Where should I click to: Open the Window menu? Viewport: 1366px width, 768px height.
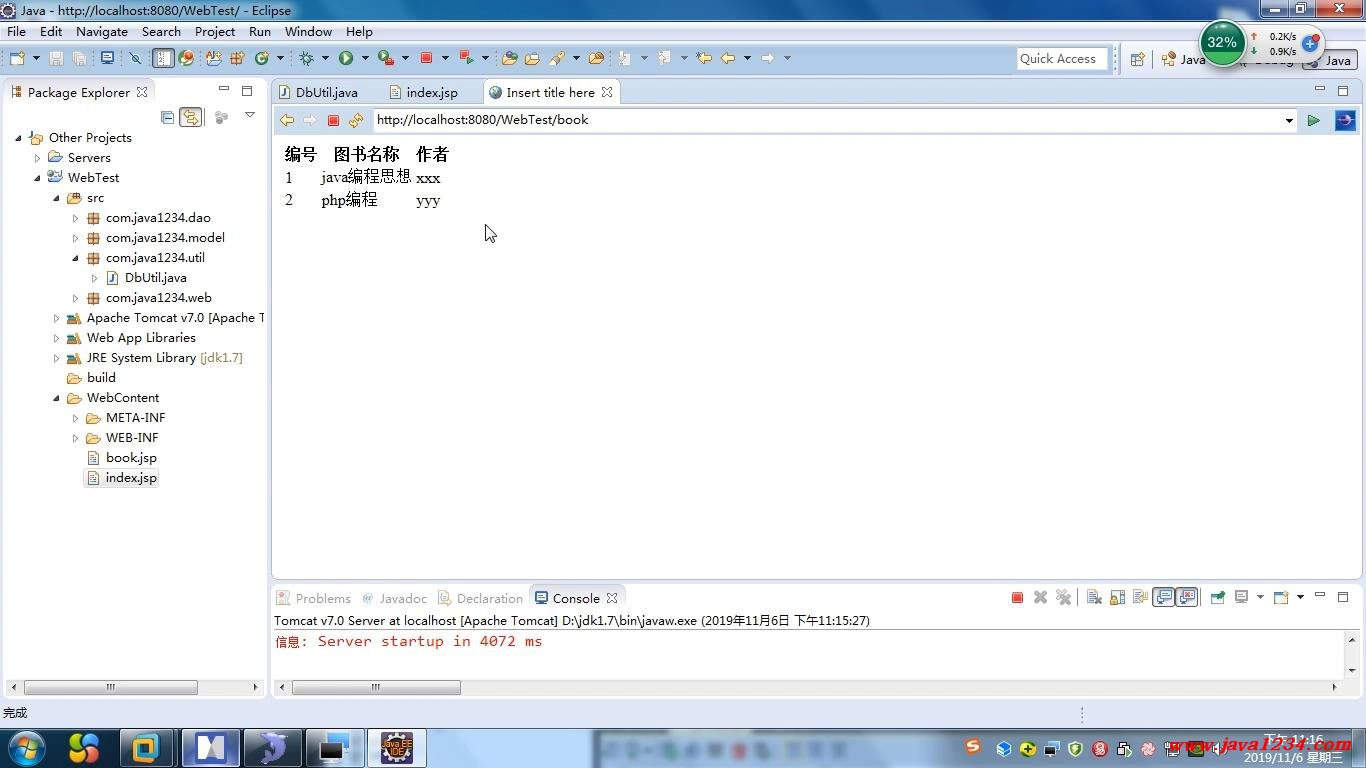click(x=308, y=31)
